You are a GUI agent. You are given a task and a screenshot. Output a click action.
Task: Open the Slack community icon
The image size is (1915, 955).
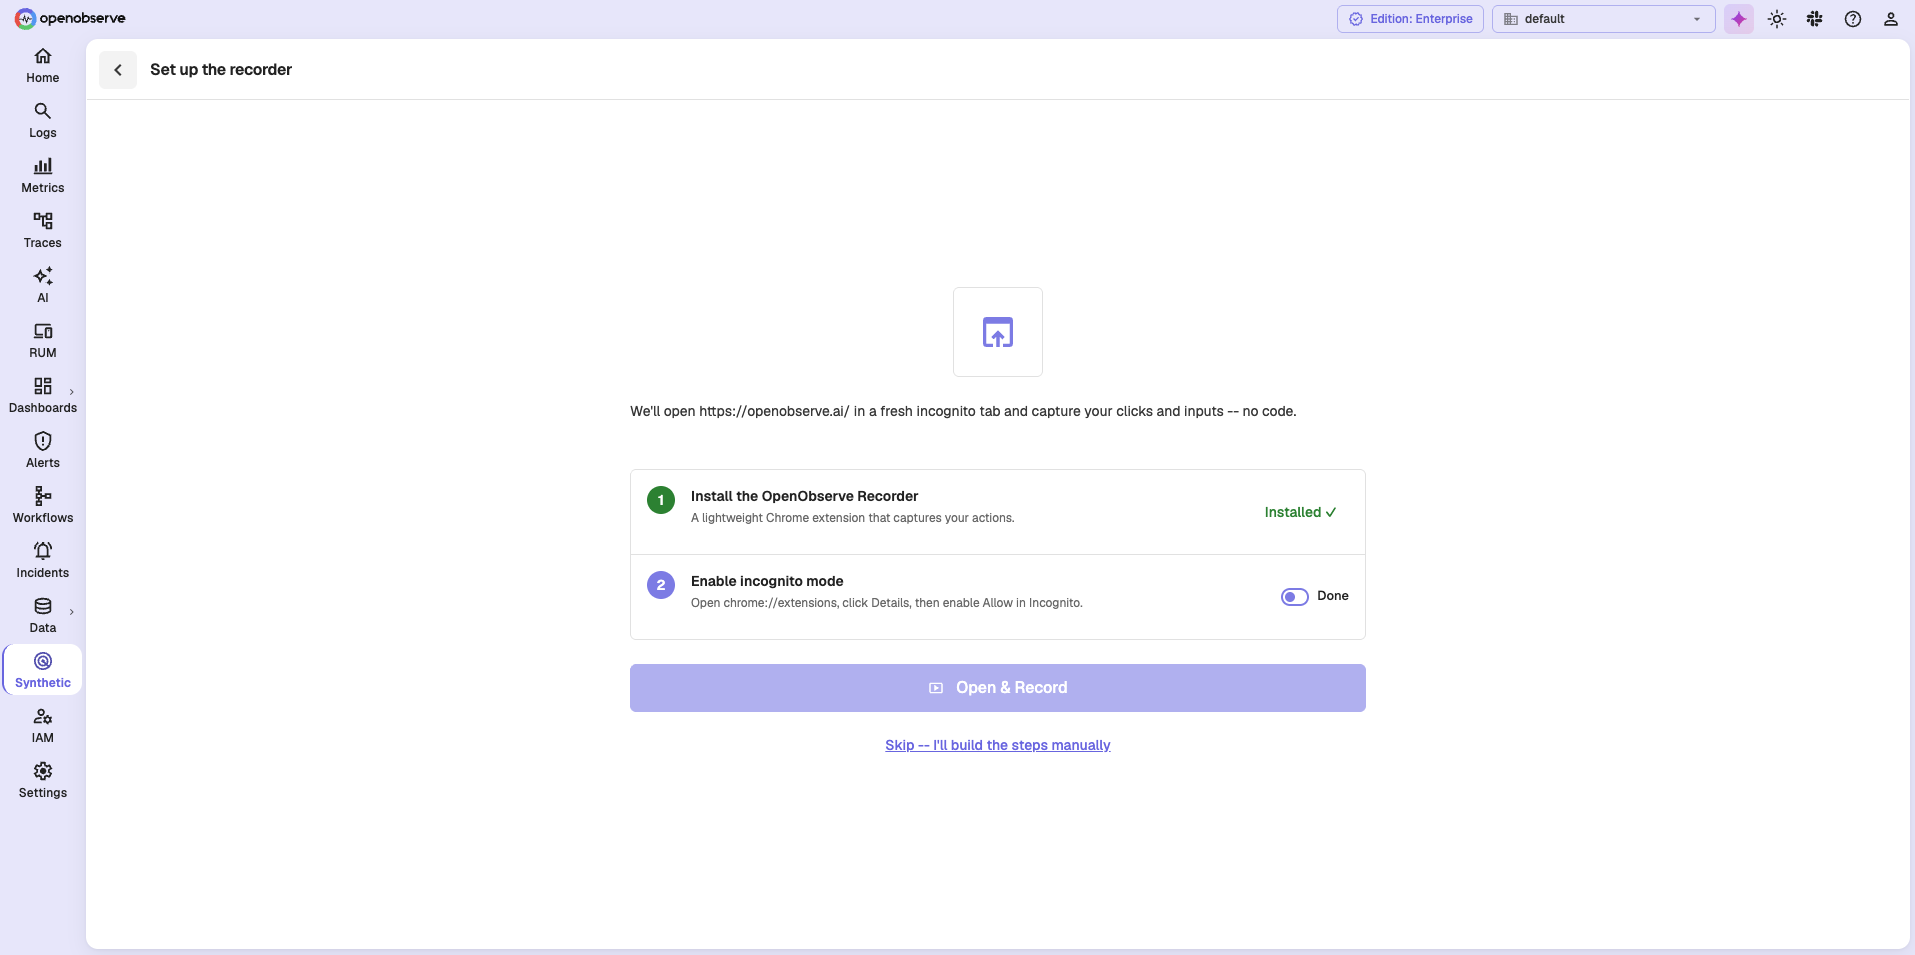point(1815,19)
